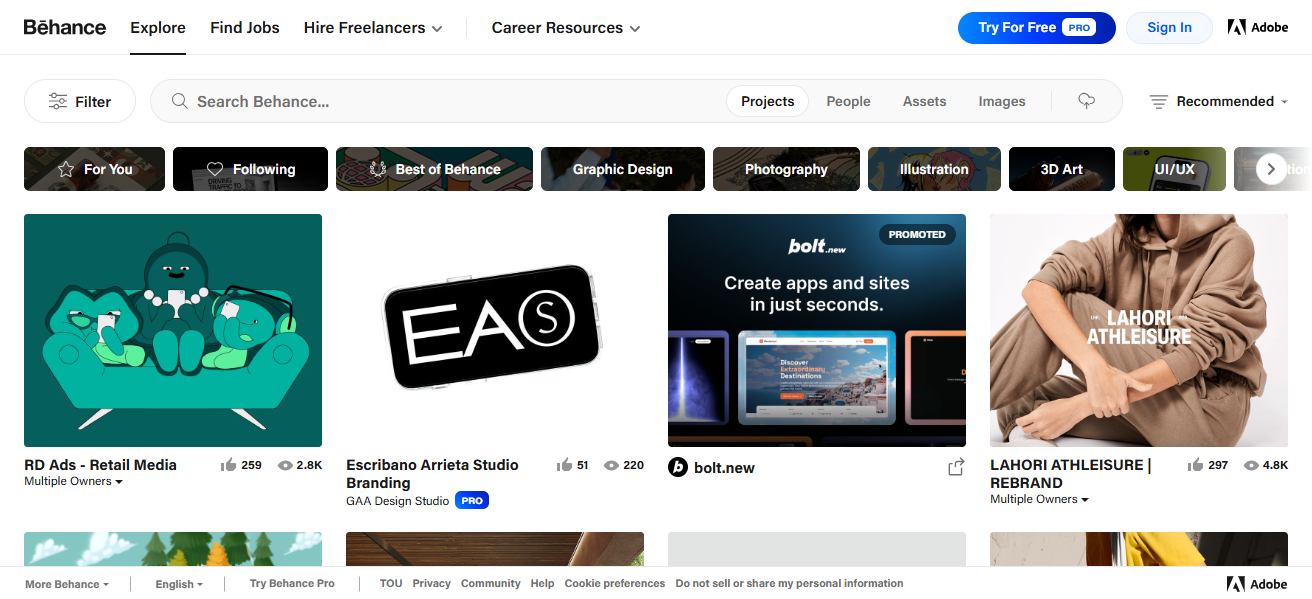Click the heart icon on Following
Viewport: 1312px width, 599px height.
coord(215,169)
